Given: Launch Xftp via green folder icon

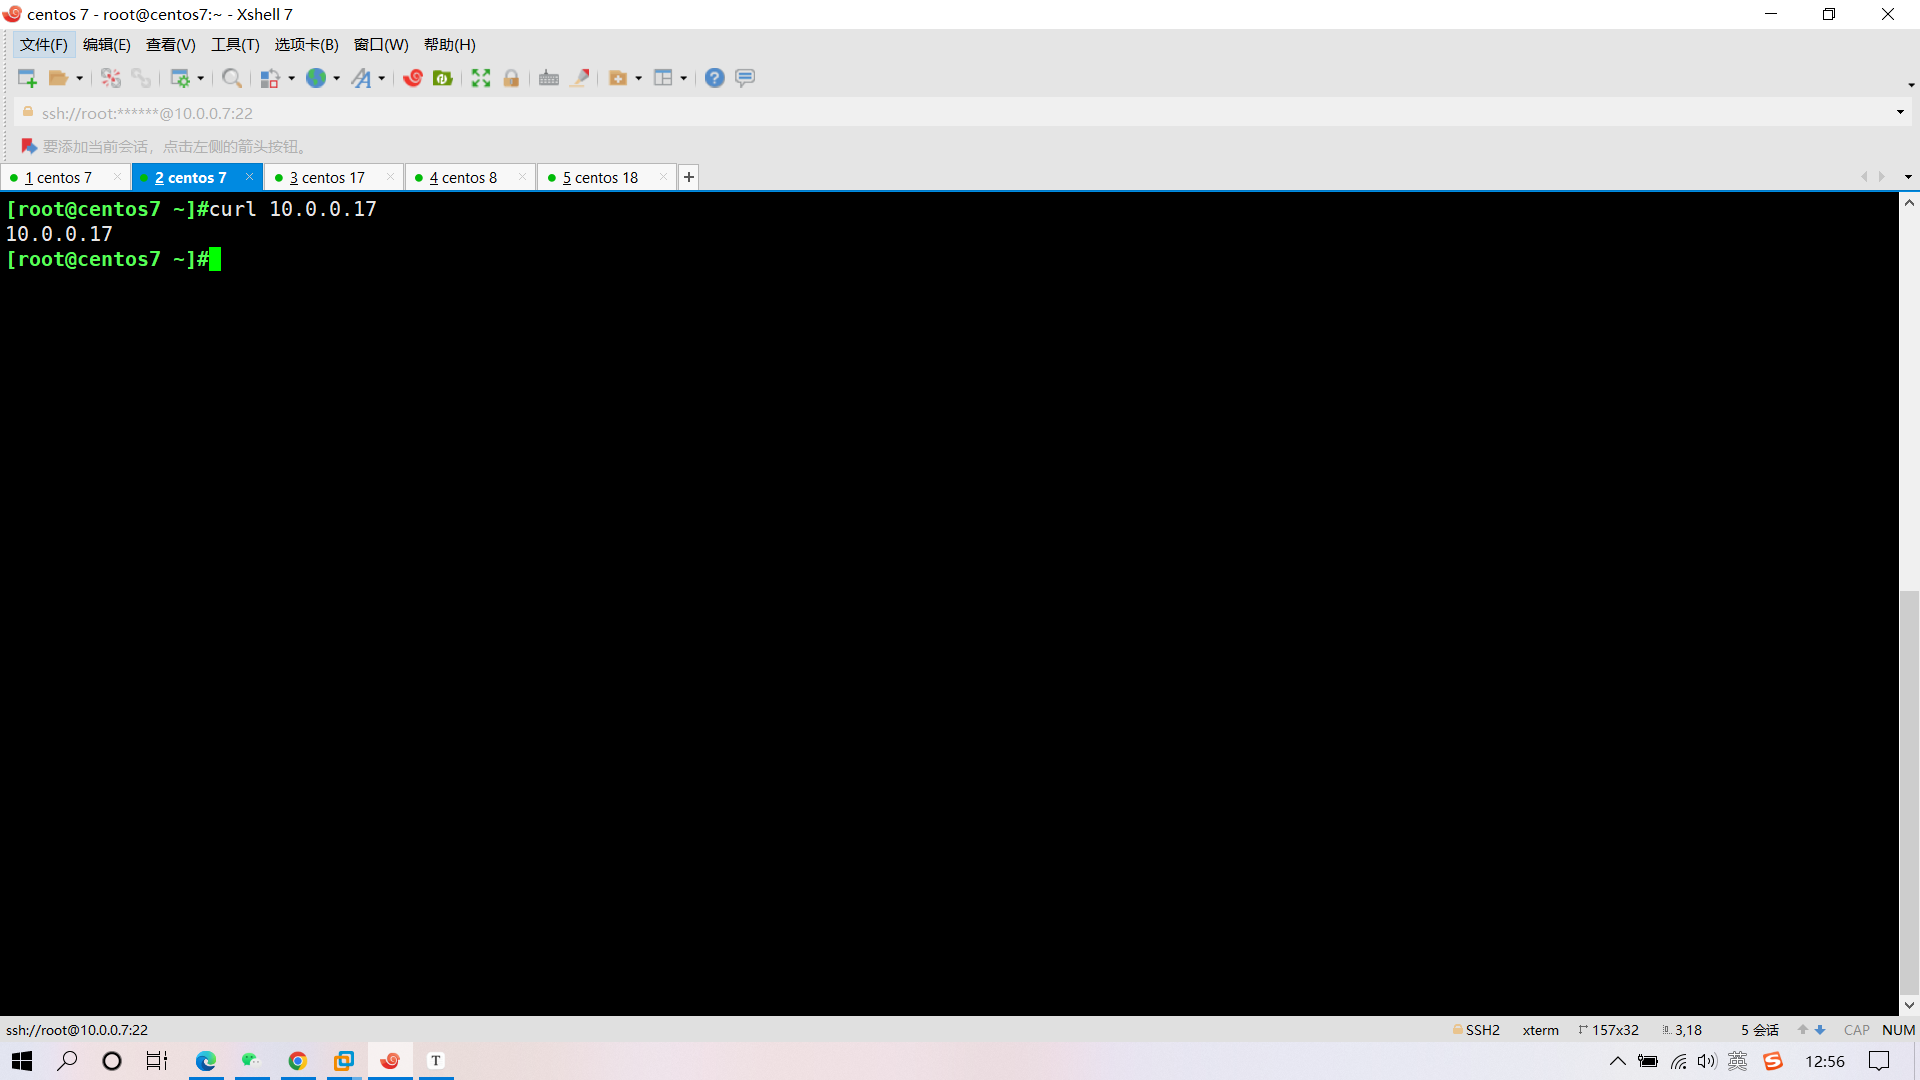Looking at the screenshot, I should 443,78.
